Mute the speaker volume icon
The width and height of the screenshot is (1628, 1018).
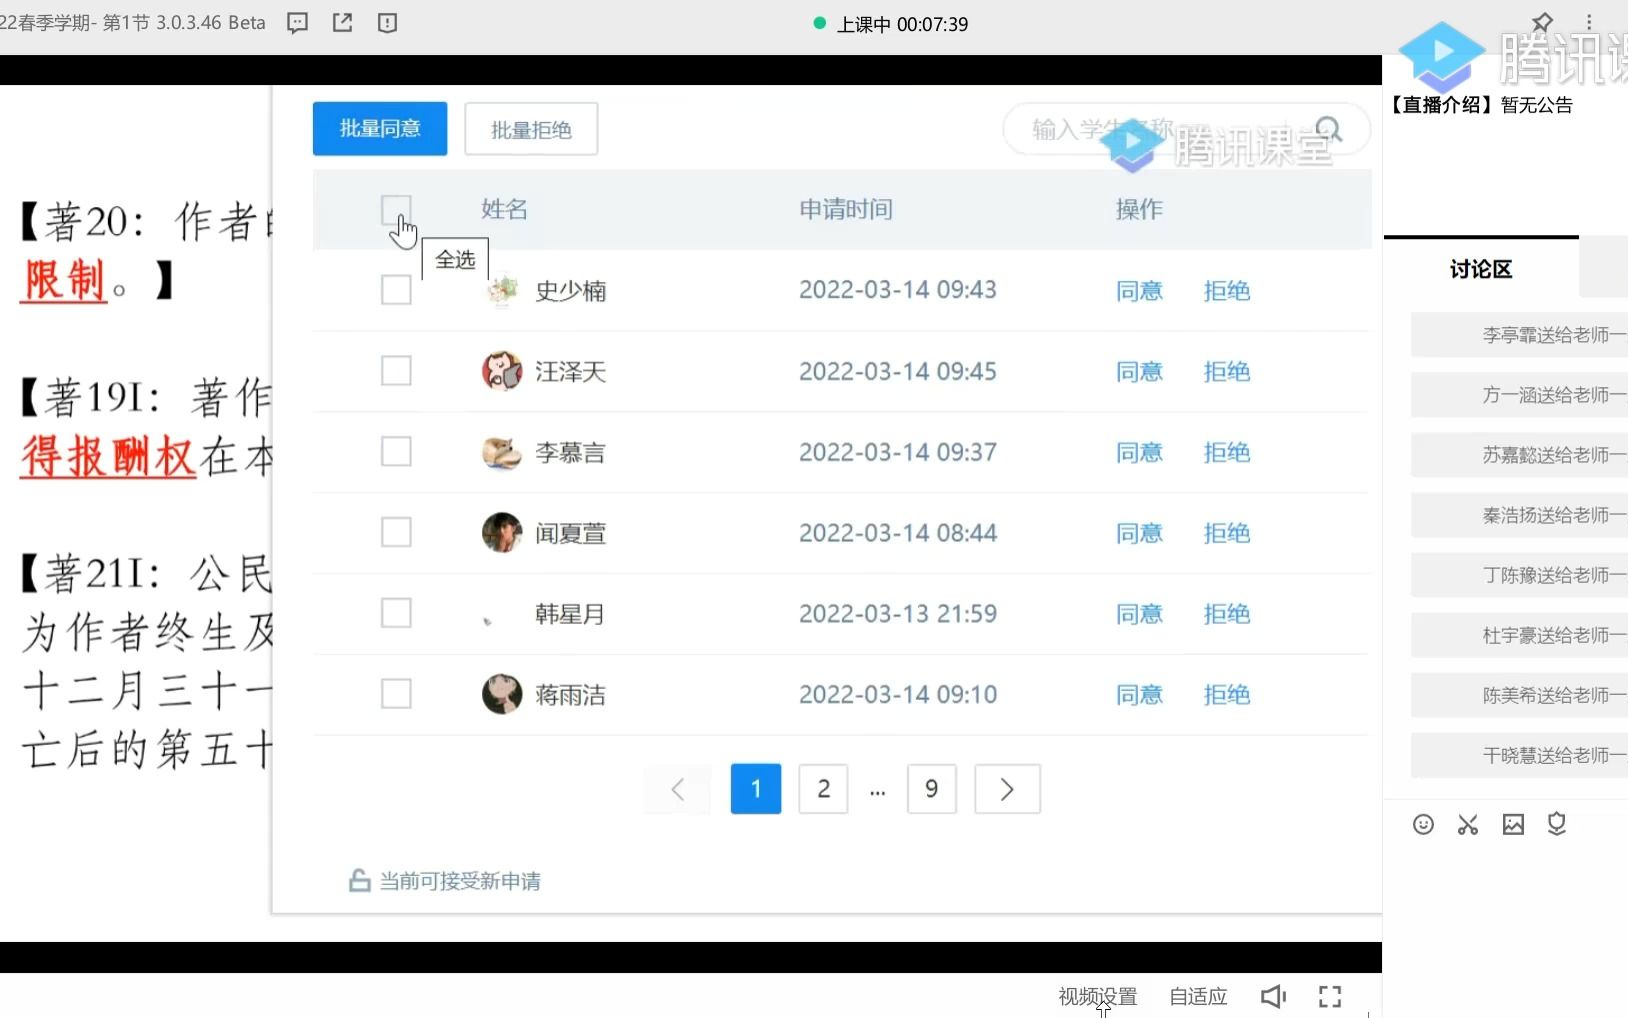(x=1271, y=995)
